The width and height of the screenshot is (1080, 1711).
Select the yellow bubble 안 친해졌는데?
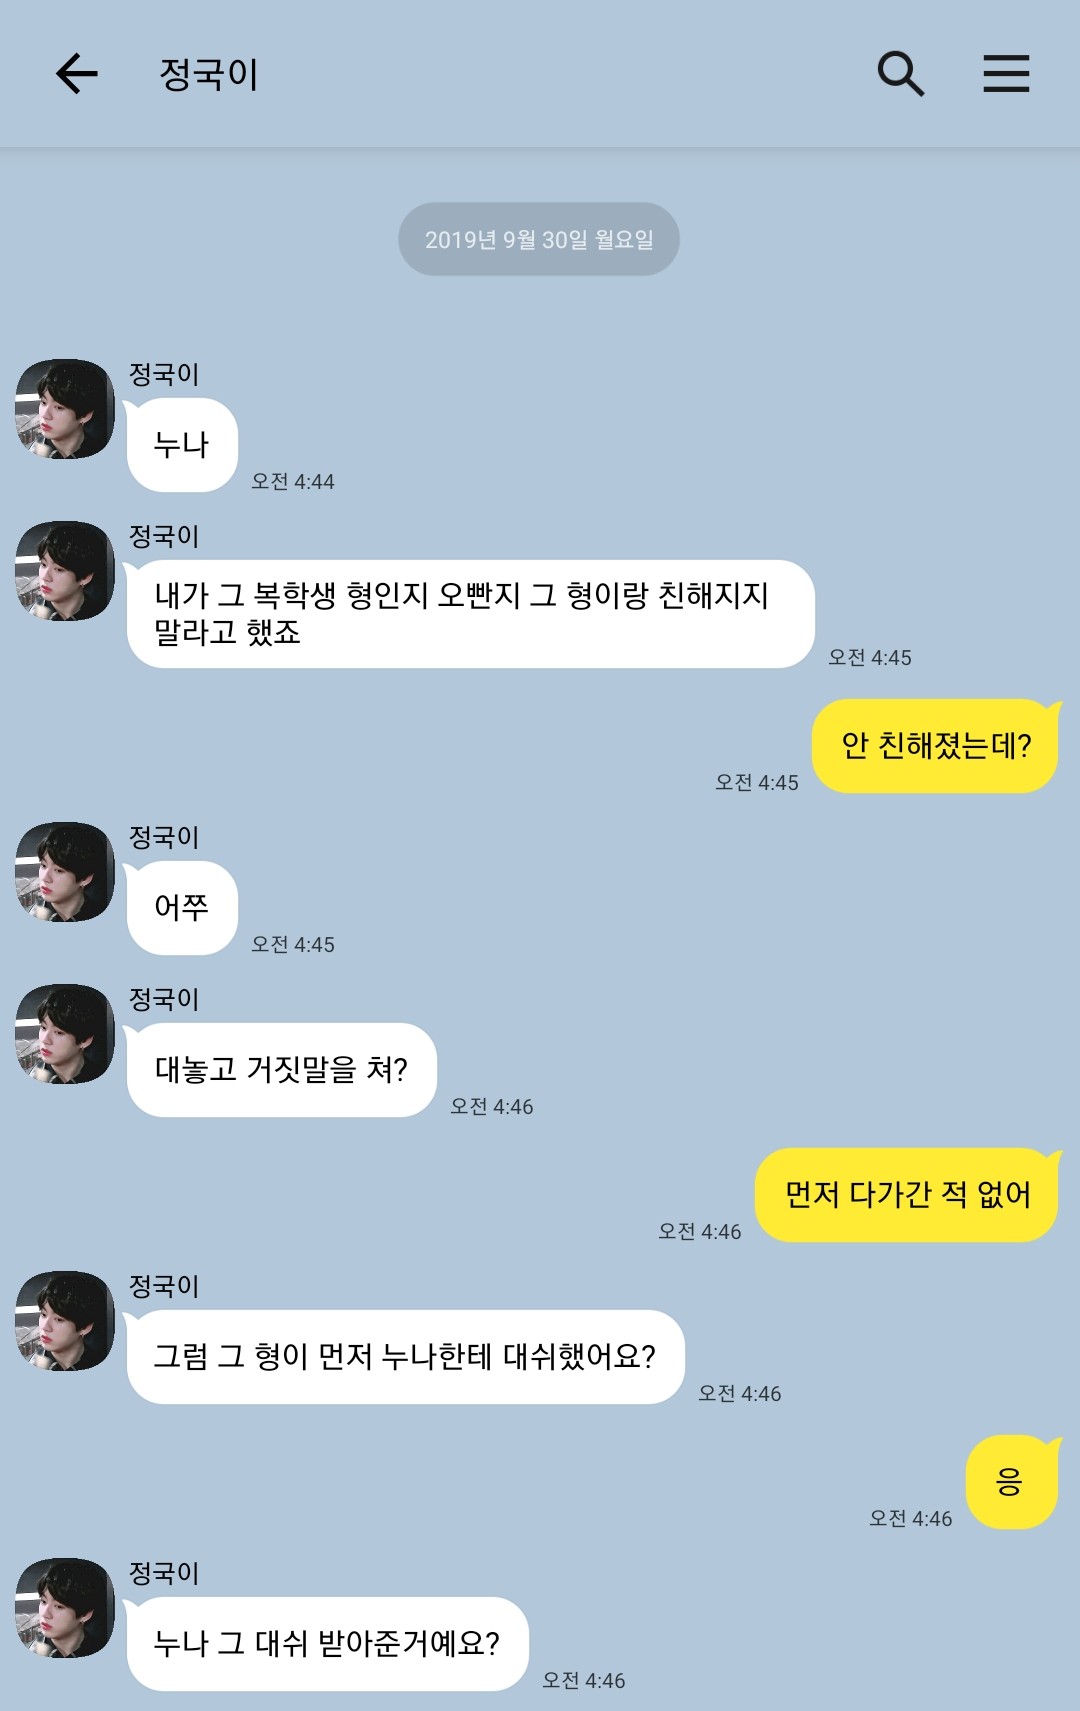click(x=935, y=746)
